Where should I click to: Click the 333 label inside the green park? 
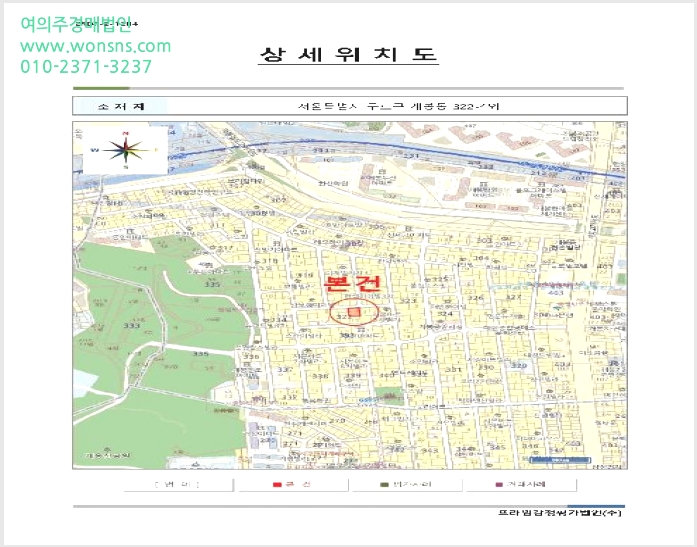point(132,326)
